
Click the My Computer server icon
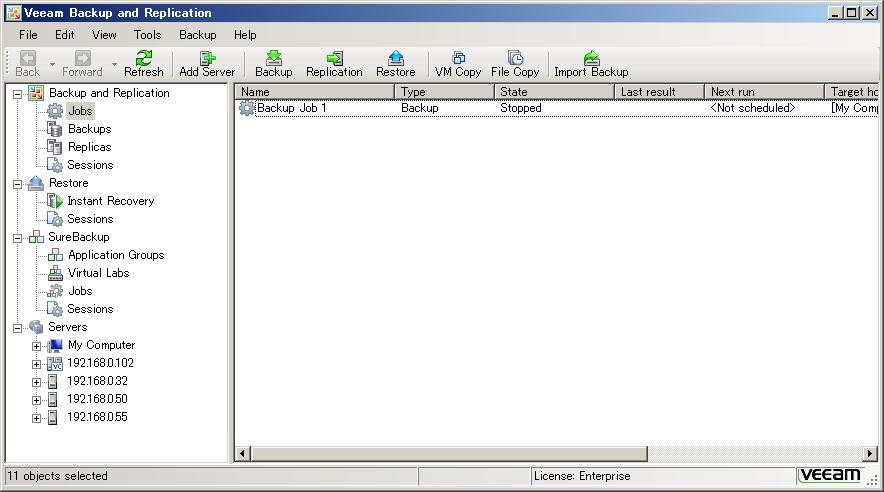[x=55, y=345]
